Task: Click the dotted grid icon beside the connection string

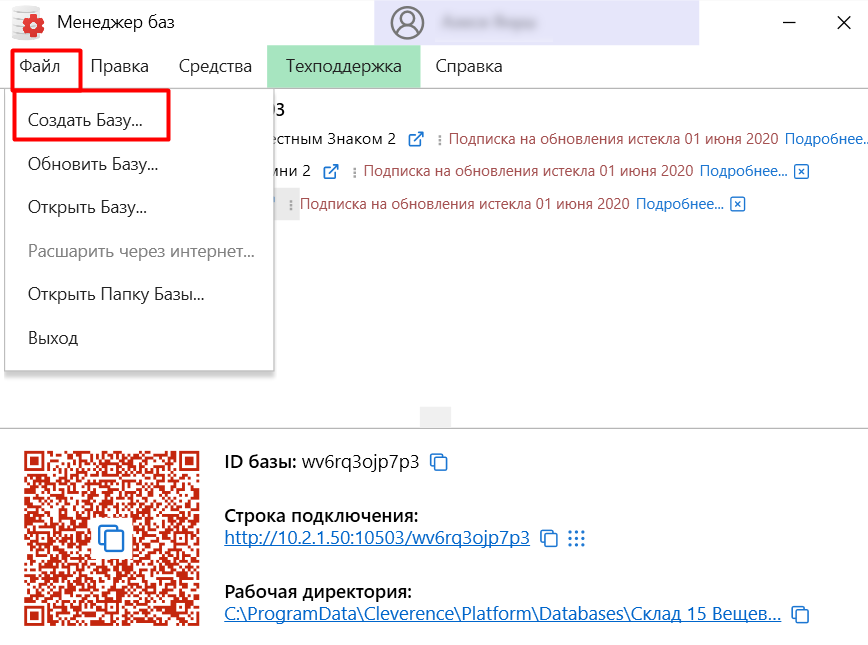Action: (576, 538)
